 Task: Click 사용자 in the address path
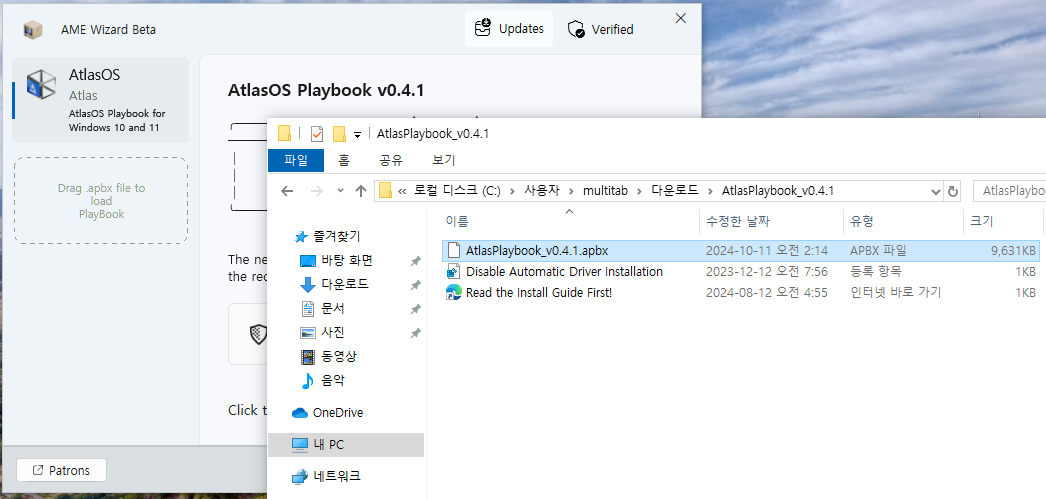(x=541, y=191)
